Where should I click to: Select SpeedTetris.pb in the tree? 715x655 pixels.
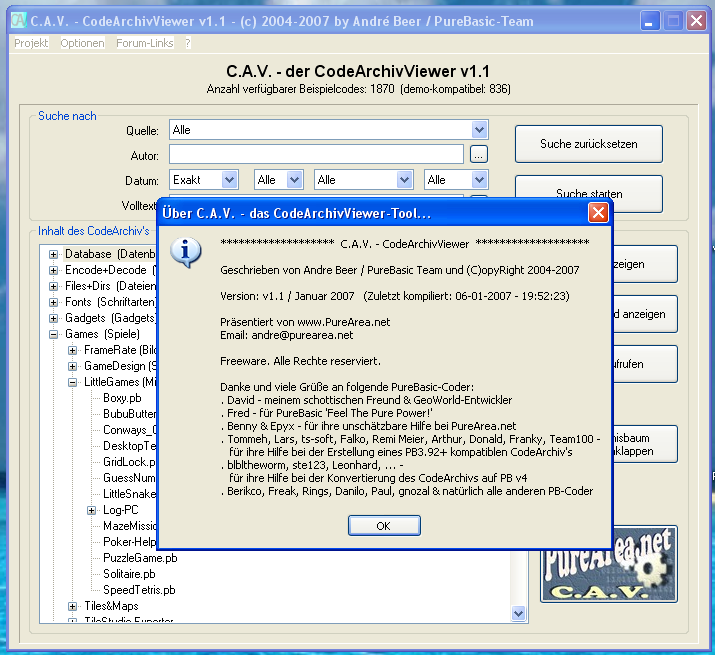pos(139,590)
